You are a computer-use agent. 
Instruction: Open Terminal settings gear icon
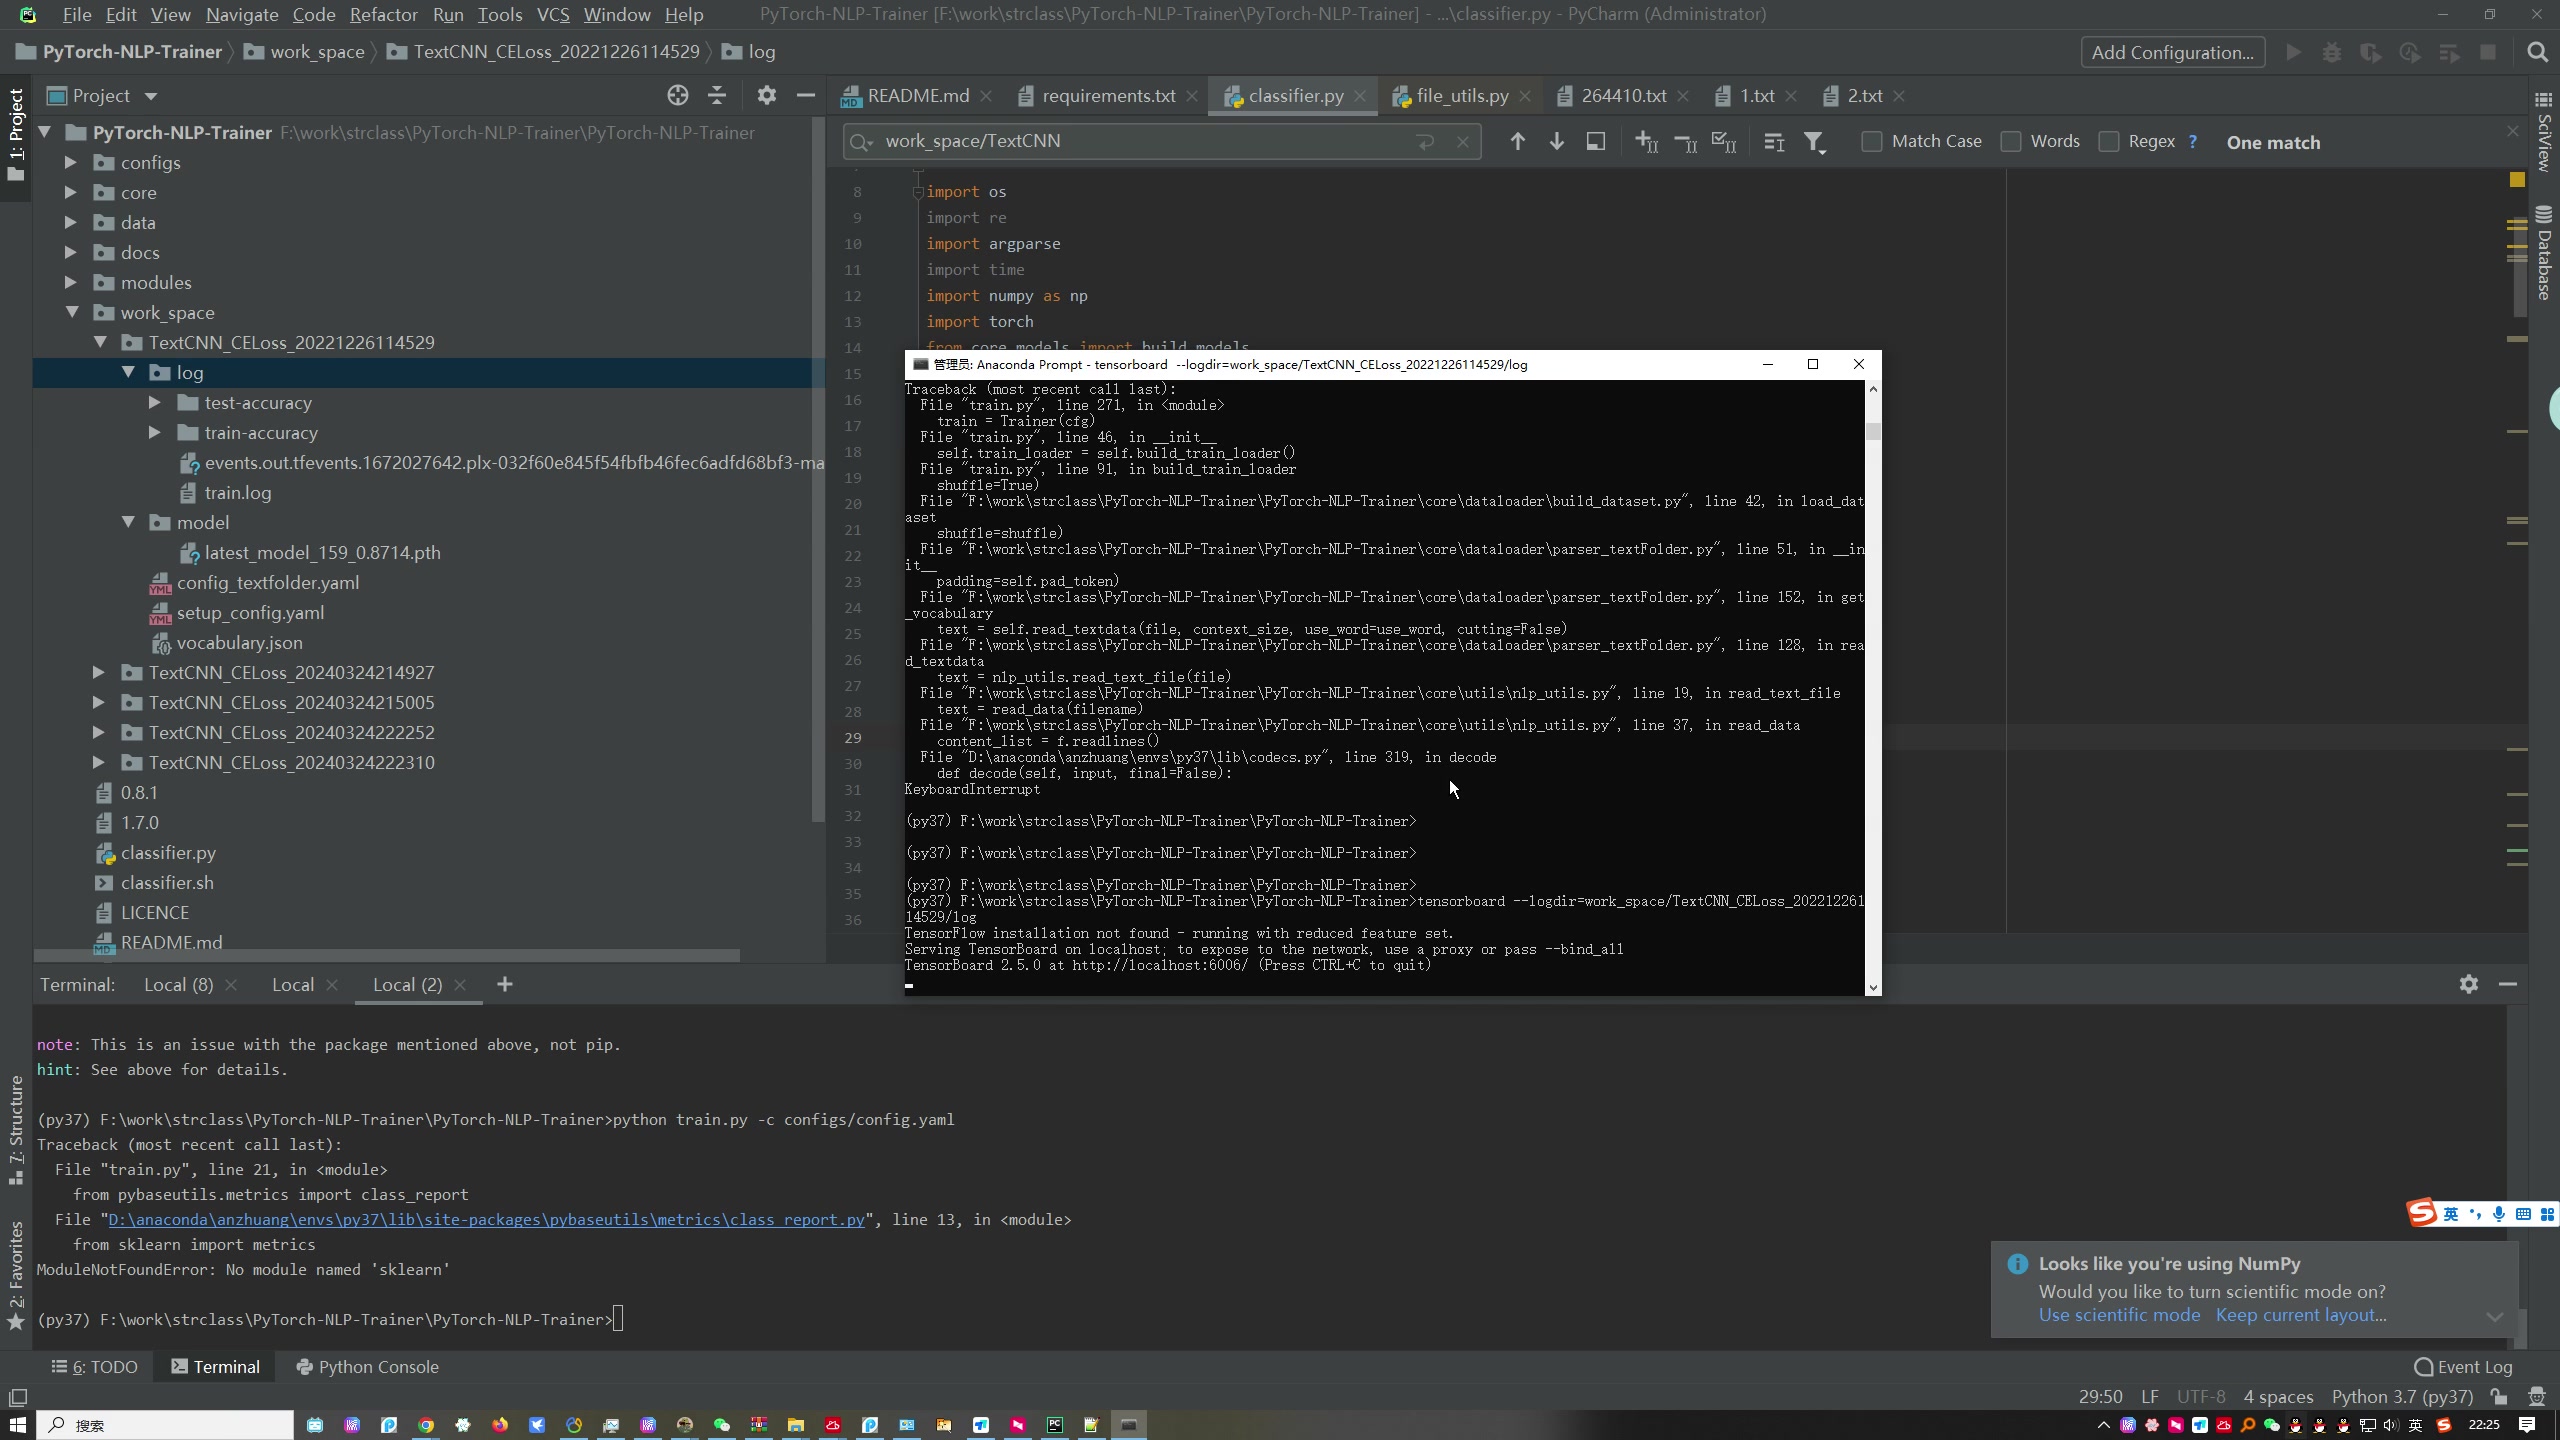coord(2469,984)
